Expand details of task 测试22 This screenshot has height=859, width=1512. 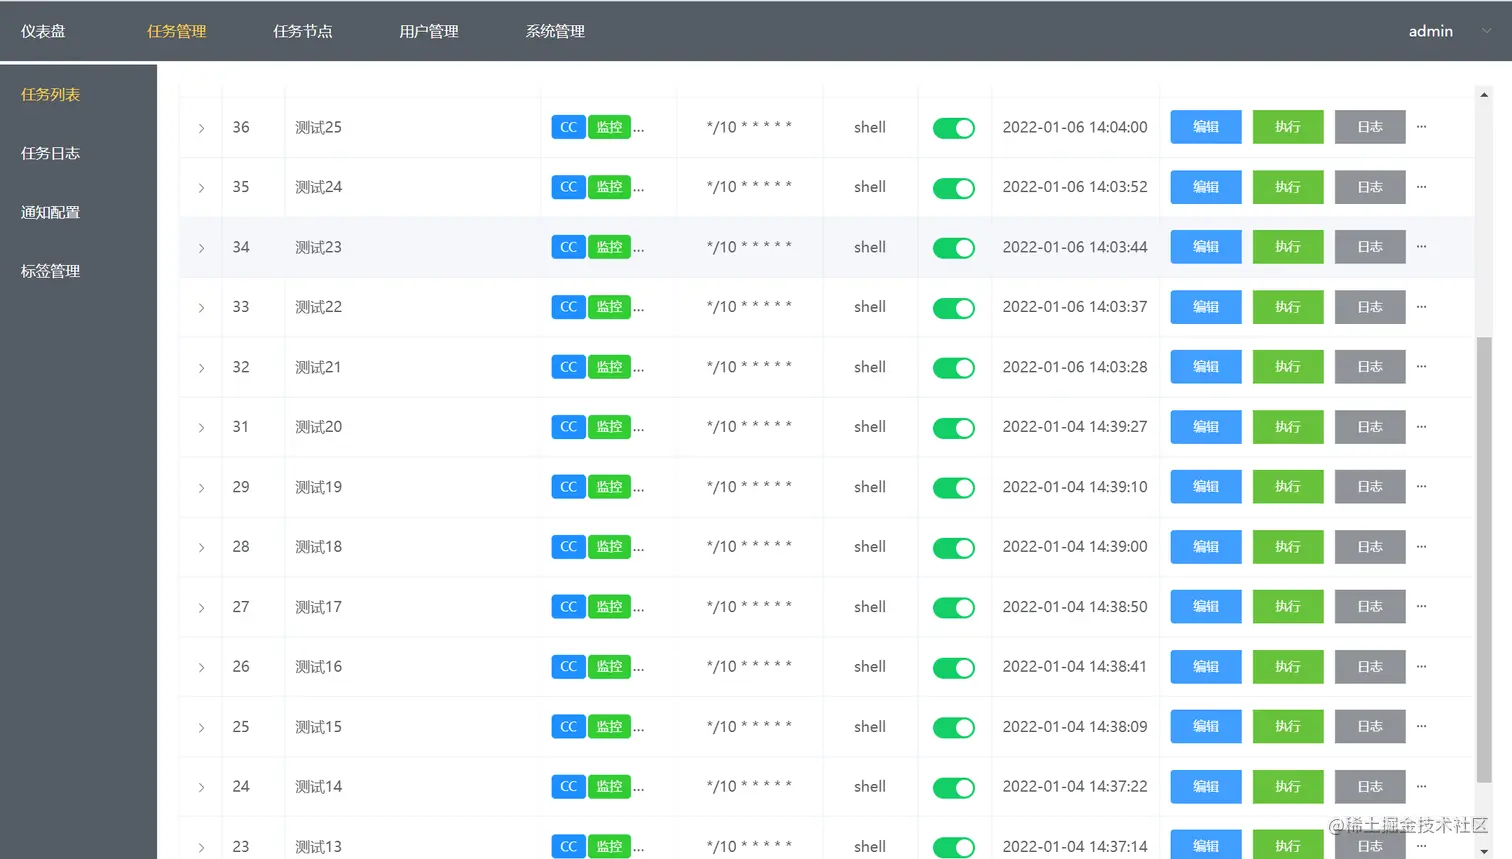pyautogui.click(x=201, y=308)
